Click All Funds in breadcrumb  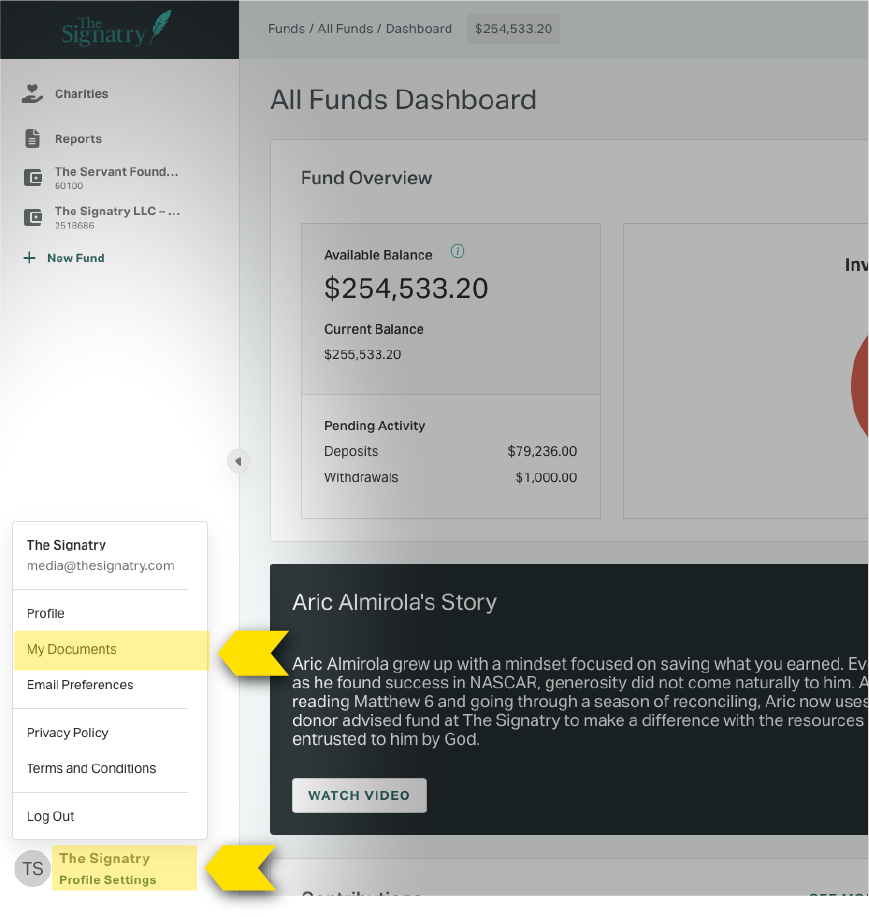coord(345,29)
